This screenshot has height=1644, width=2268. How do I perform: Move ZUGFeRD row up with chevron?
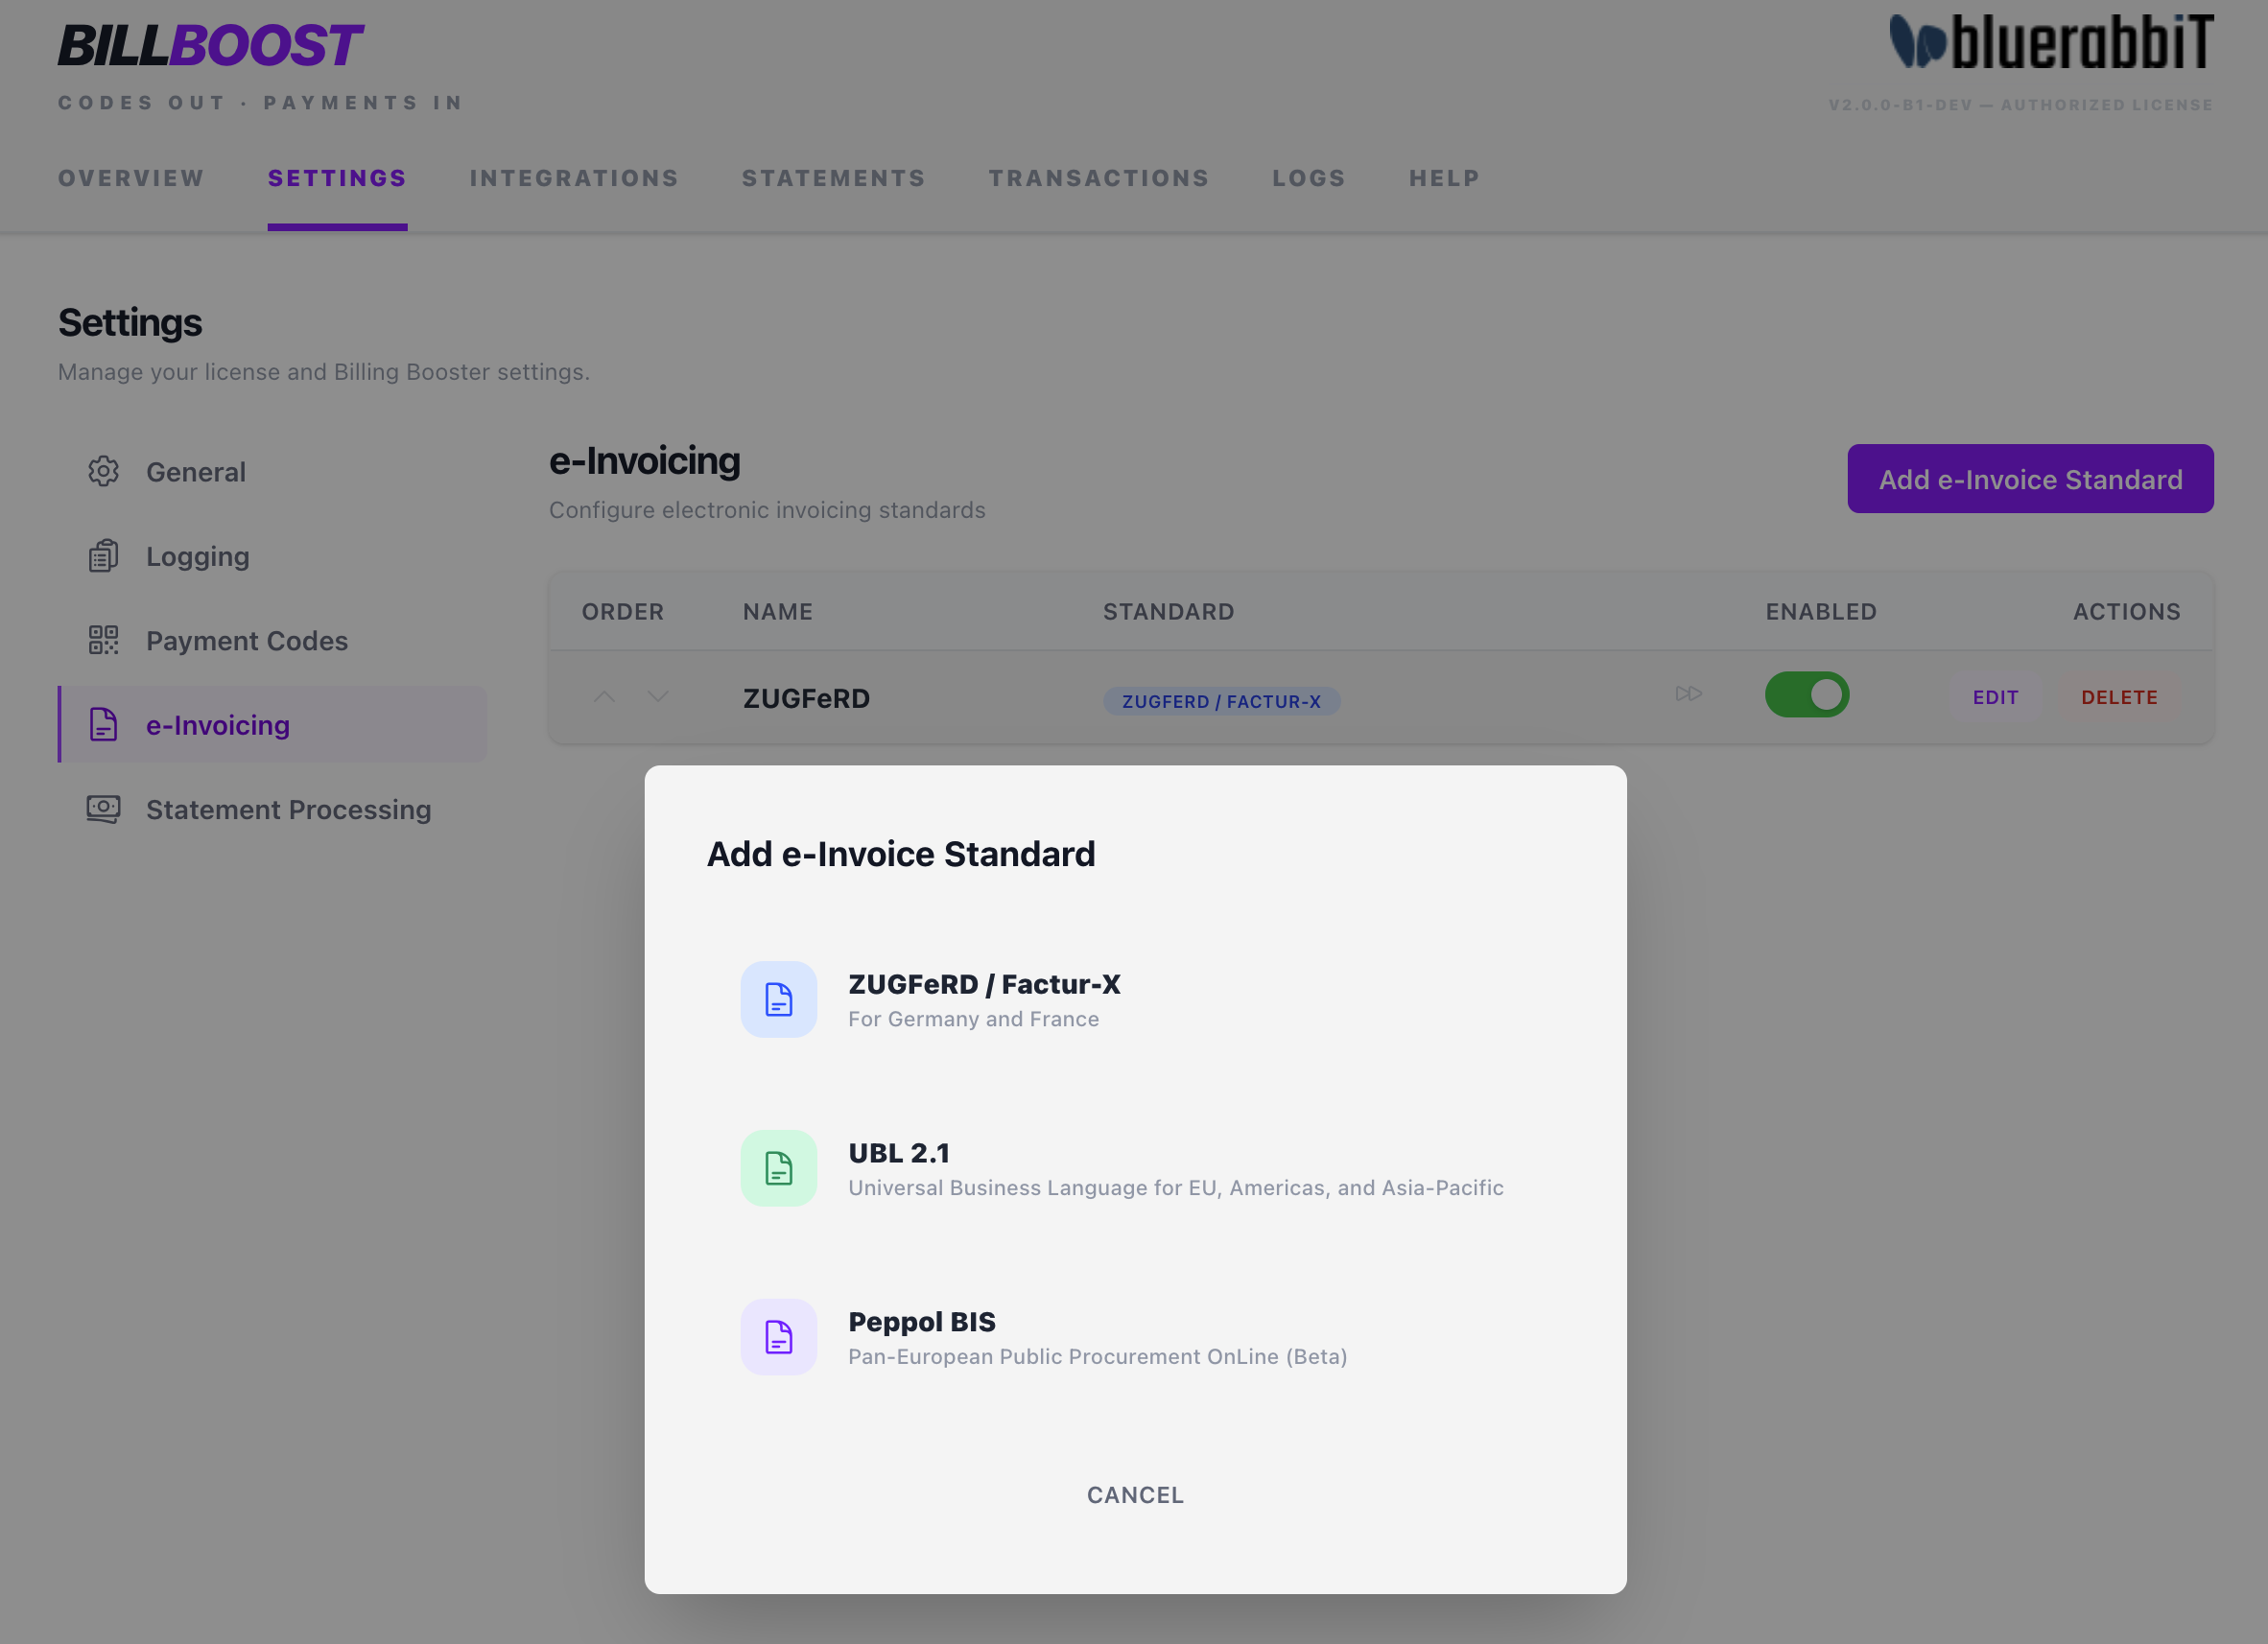click(604, 696)
